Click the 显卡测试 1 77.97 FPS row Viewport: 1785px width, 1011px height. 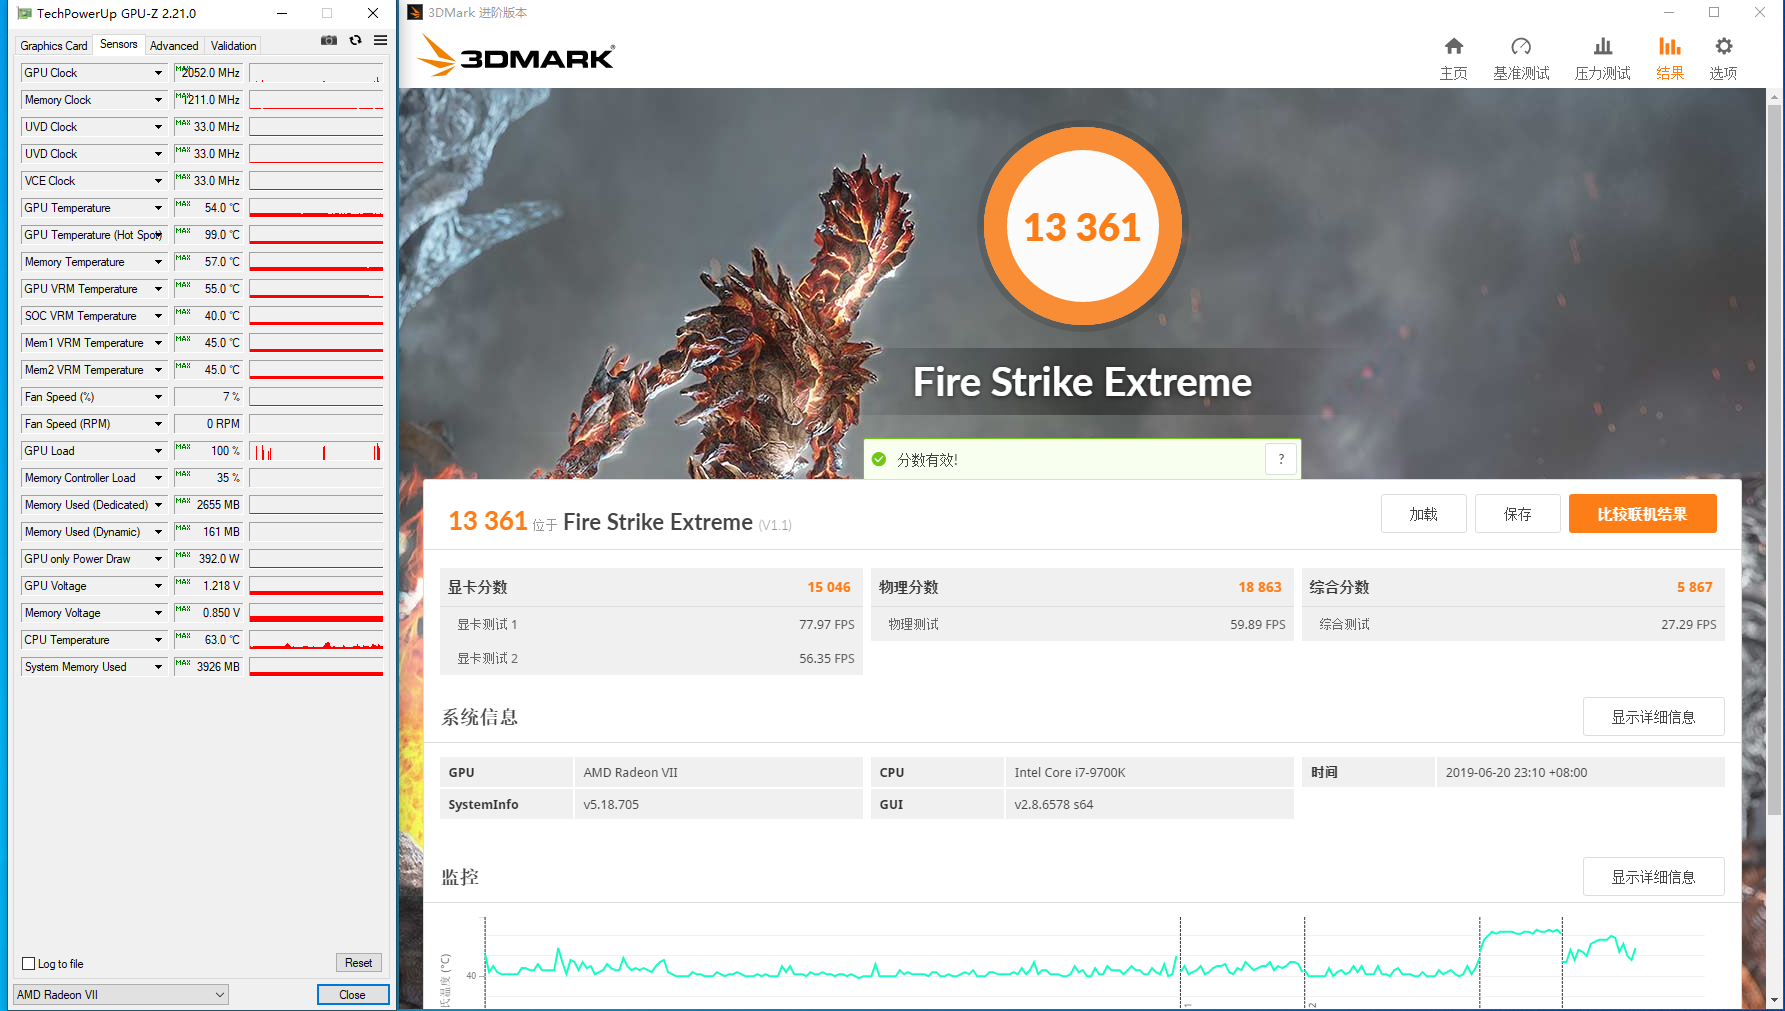tap(651, 624)
